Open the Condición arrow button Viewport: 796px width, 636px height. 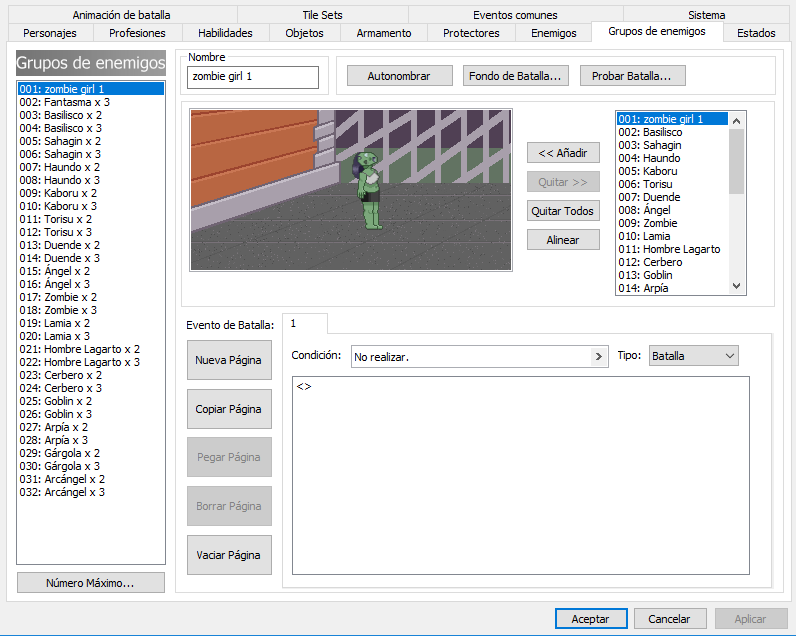click(599, 356)
